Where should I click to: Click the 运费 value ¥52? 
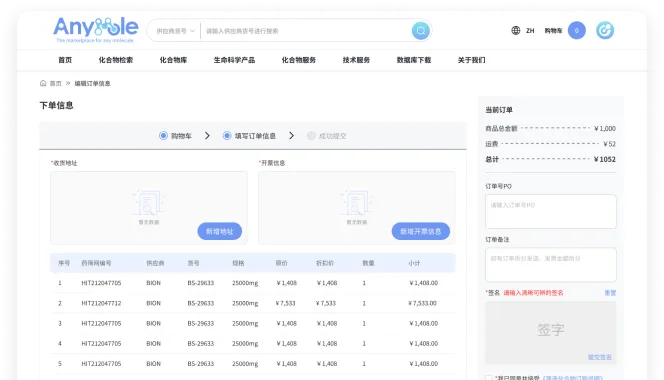pos(609,144)
